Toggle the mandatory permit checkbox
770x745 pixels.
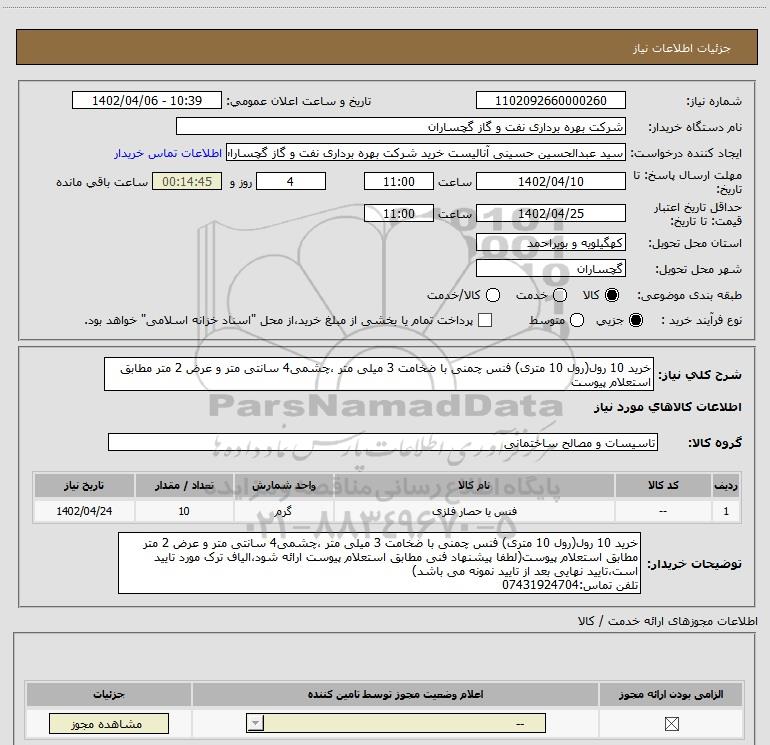point(671,724)
